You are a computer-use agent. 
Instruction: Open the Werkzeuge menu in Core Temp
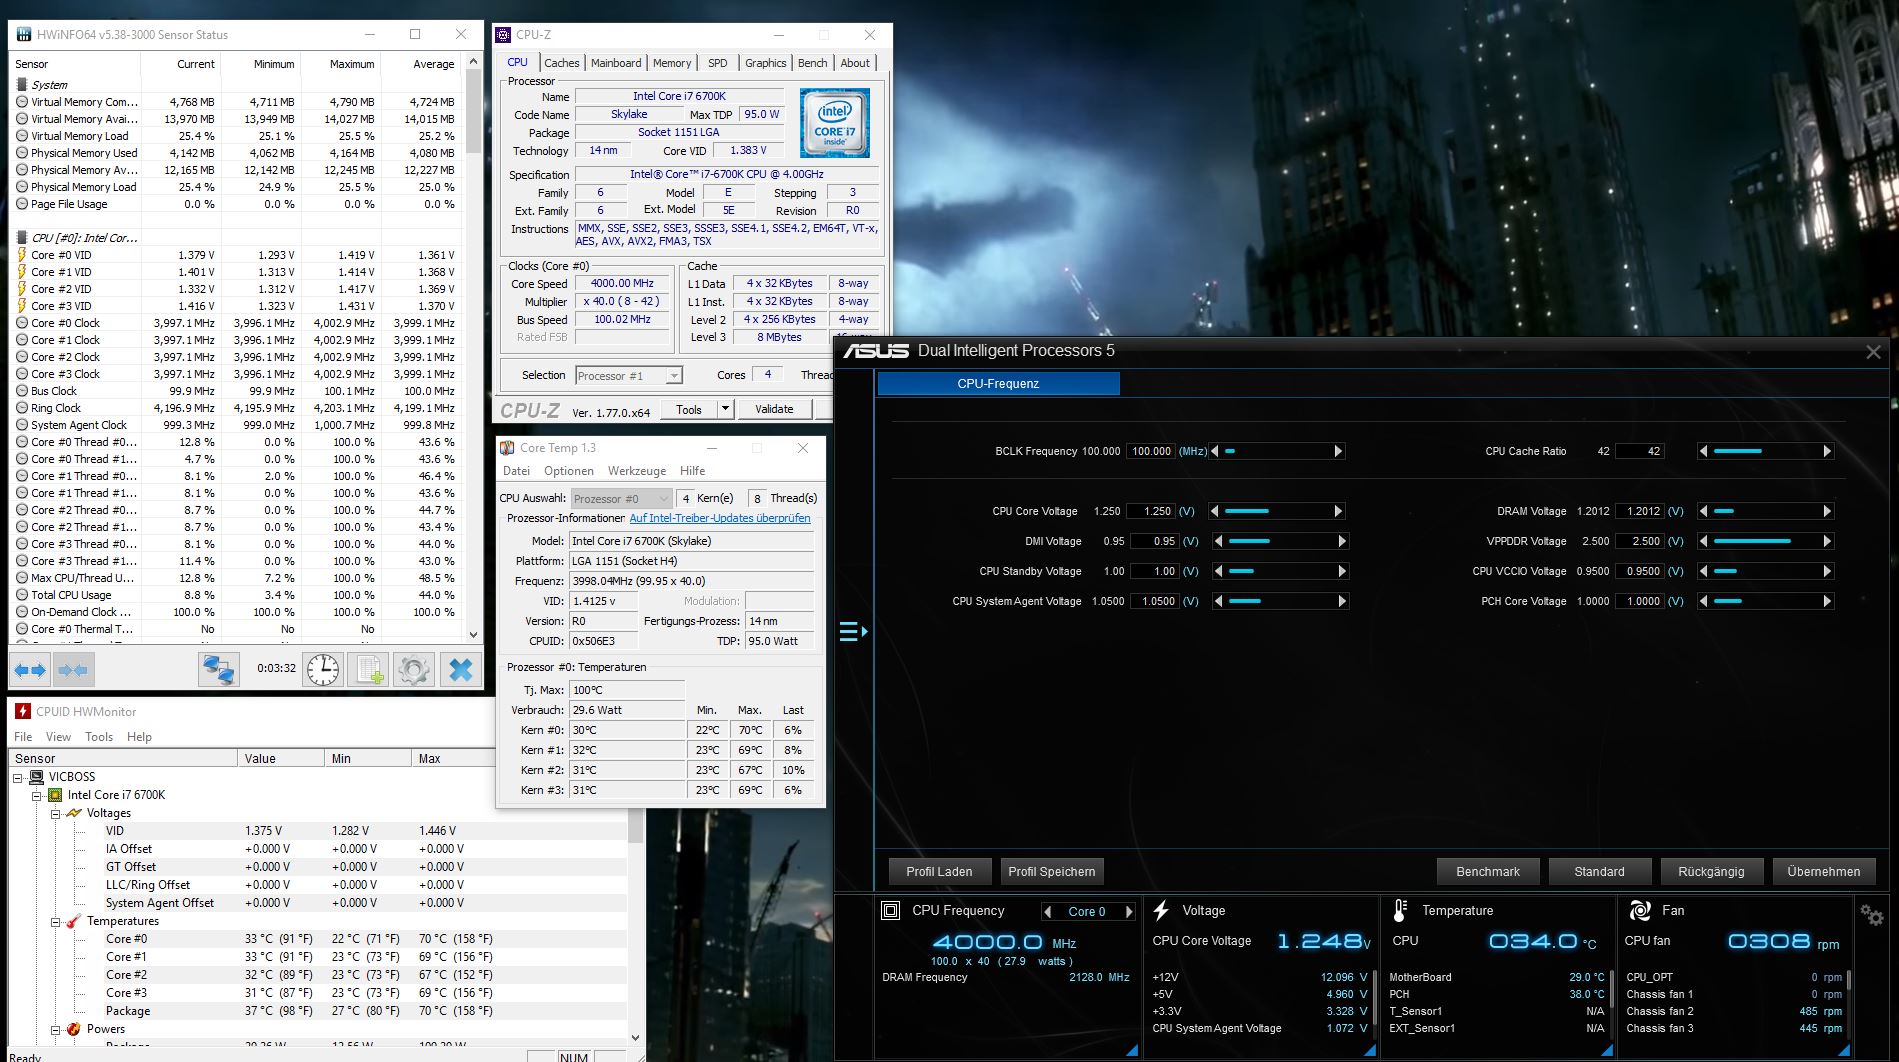pos(637,471)
